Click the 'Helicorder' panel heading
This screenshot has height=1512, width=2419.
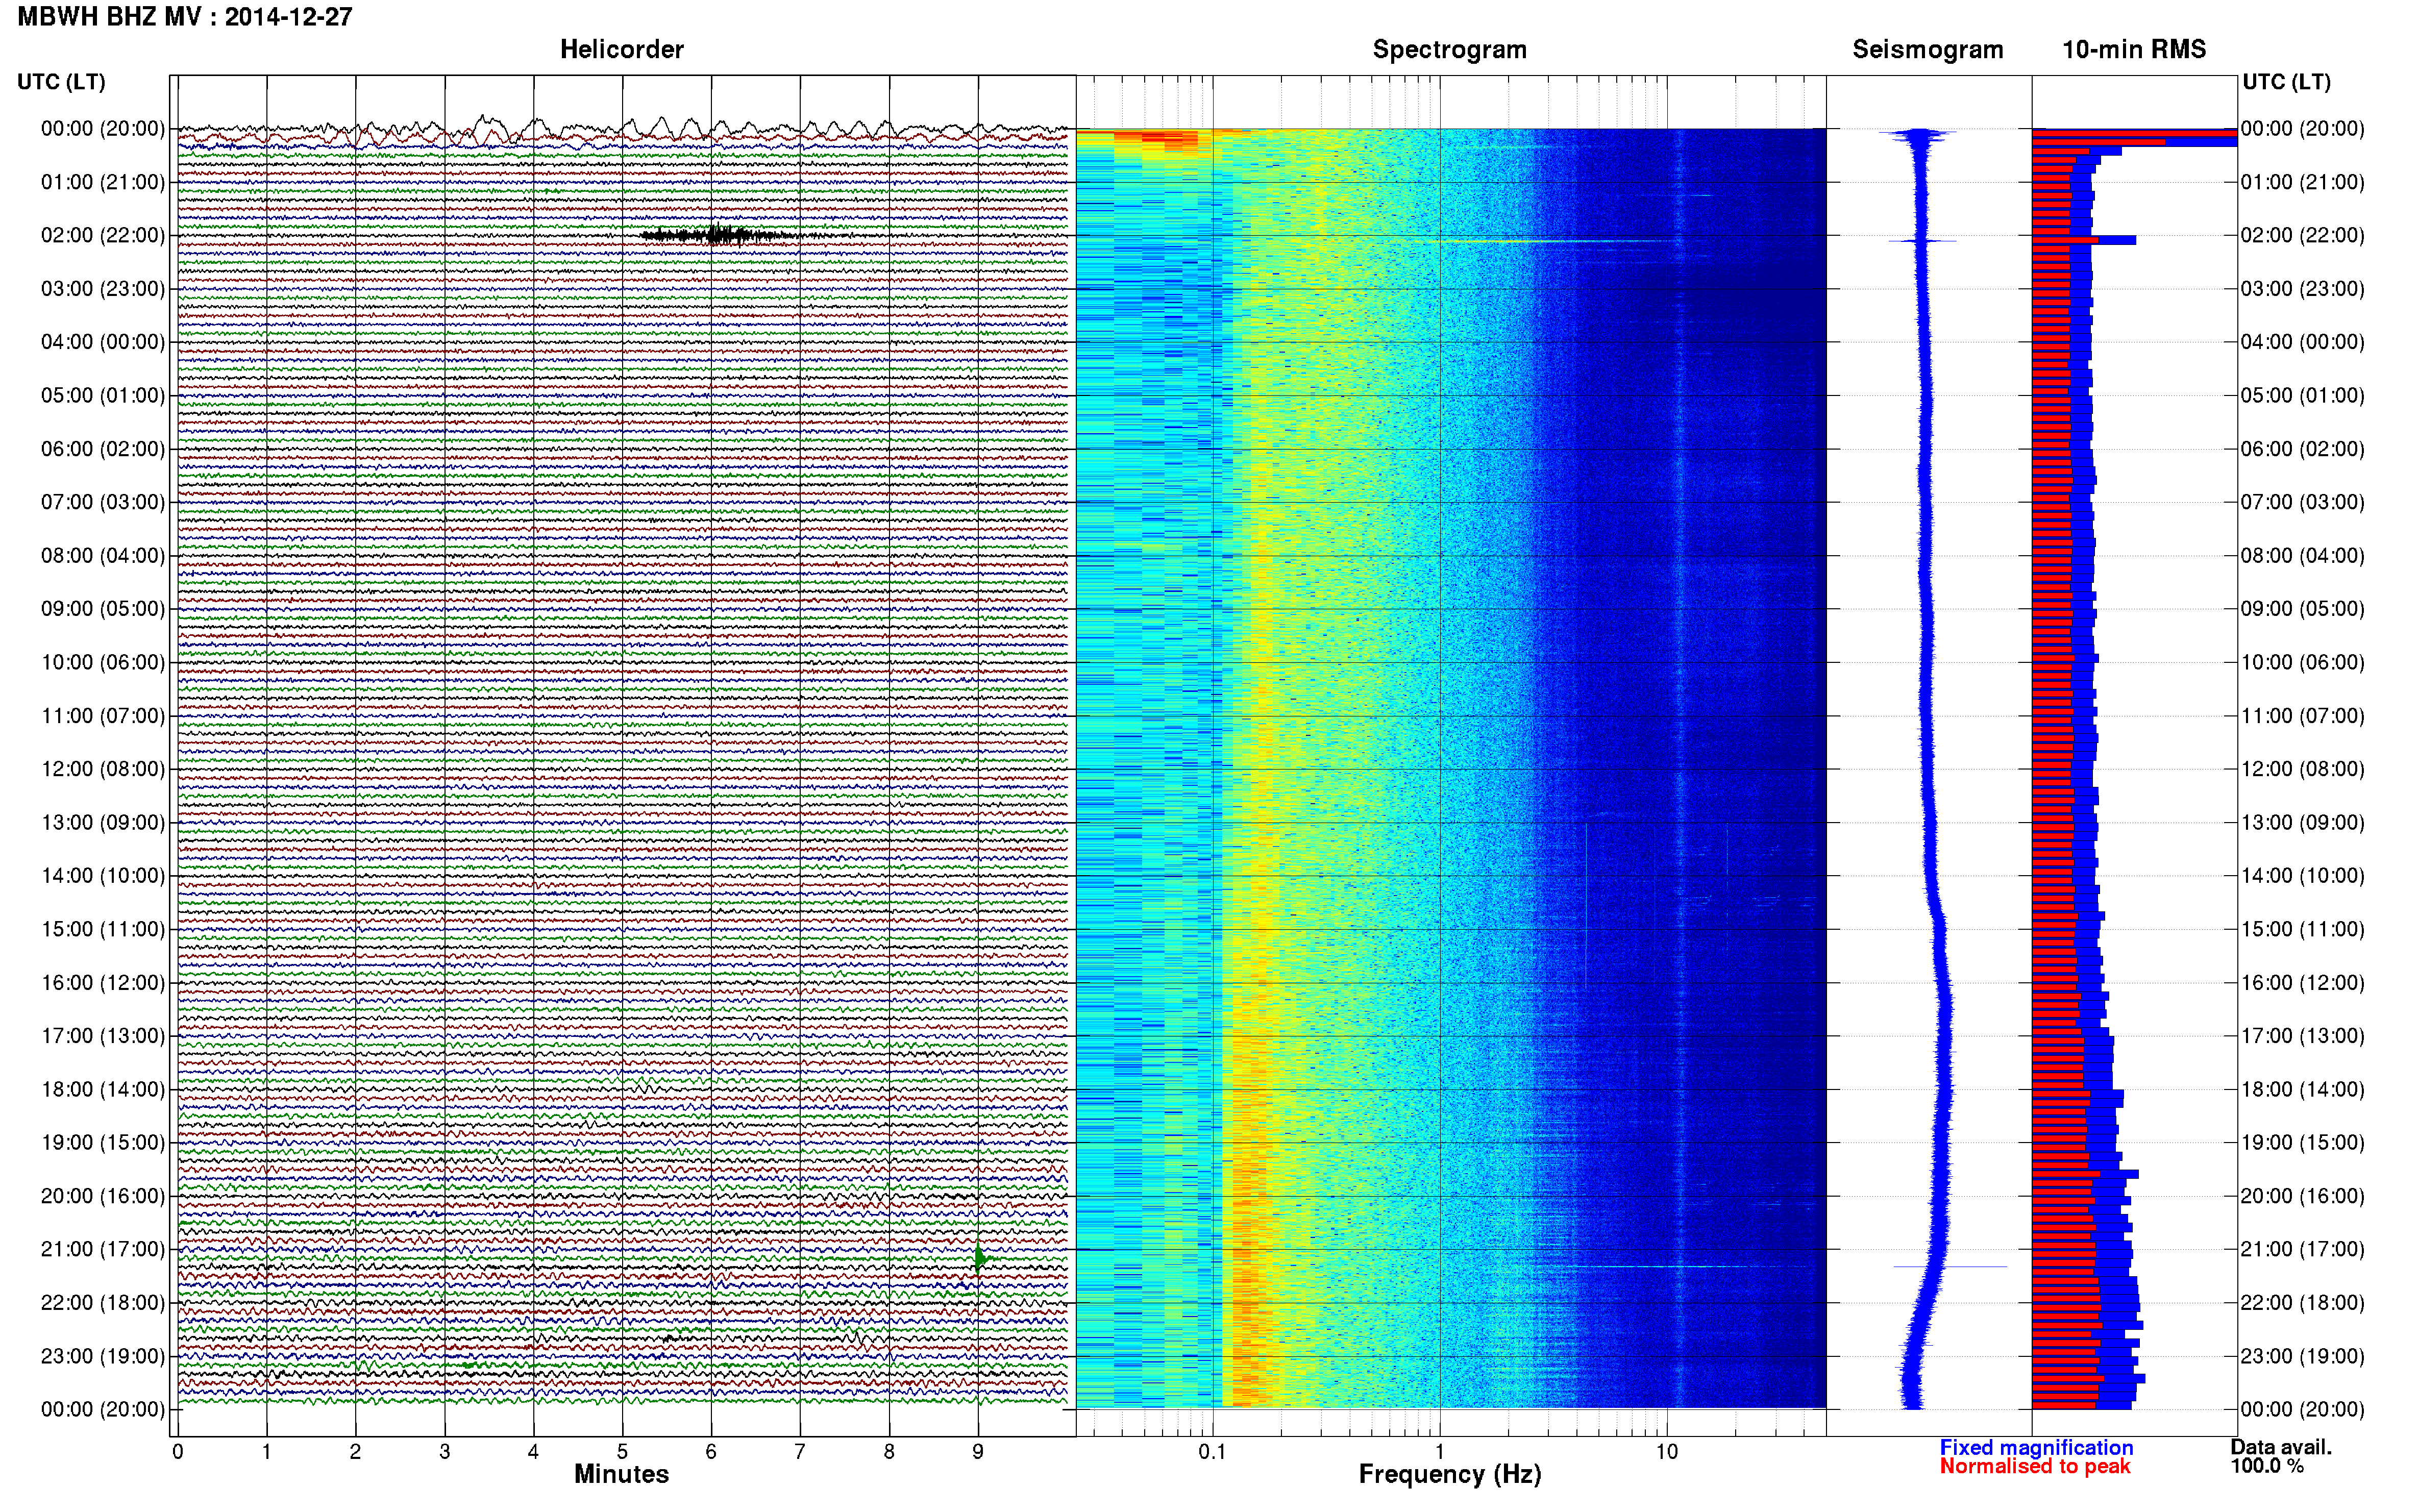(621, 49)
